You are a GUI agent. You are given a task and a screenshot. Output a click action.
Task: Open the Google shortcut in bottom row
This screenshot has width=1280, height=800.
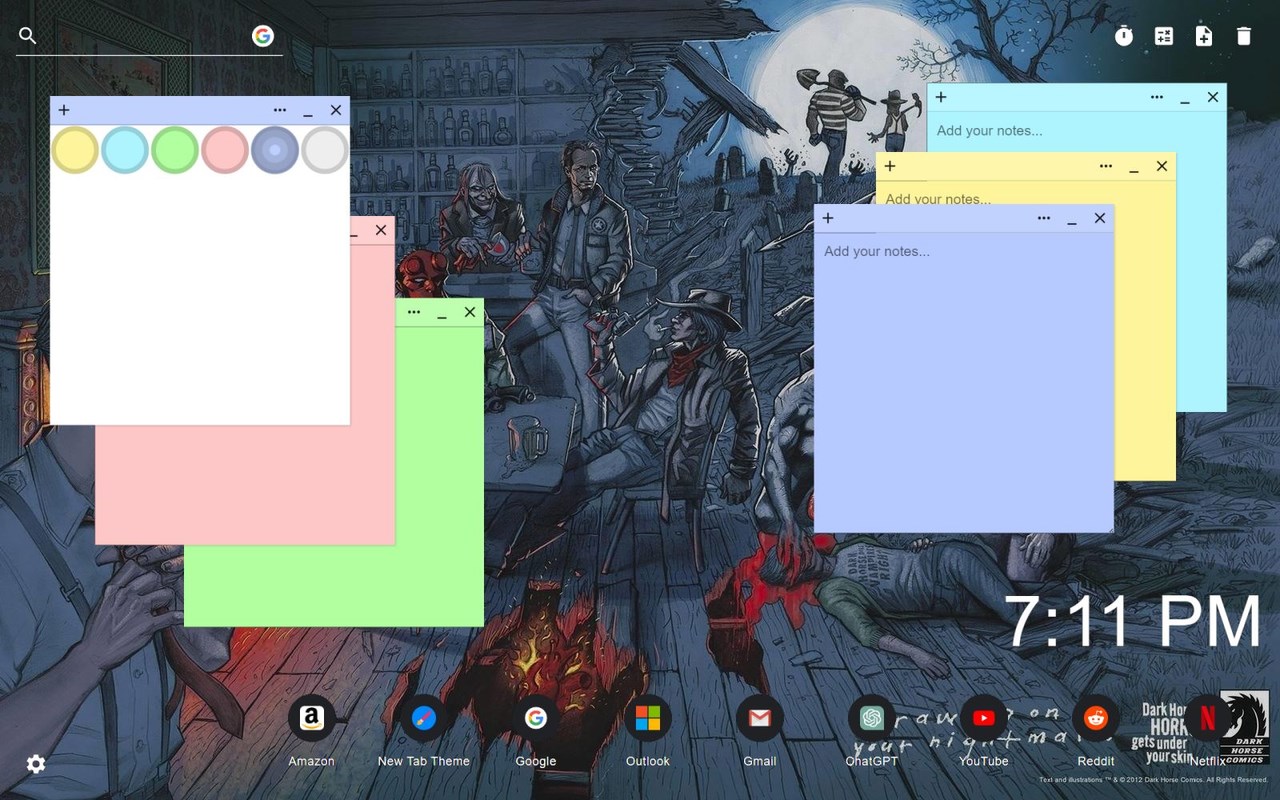click(x=536, y=718)
